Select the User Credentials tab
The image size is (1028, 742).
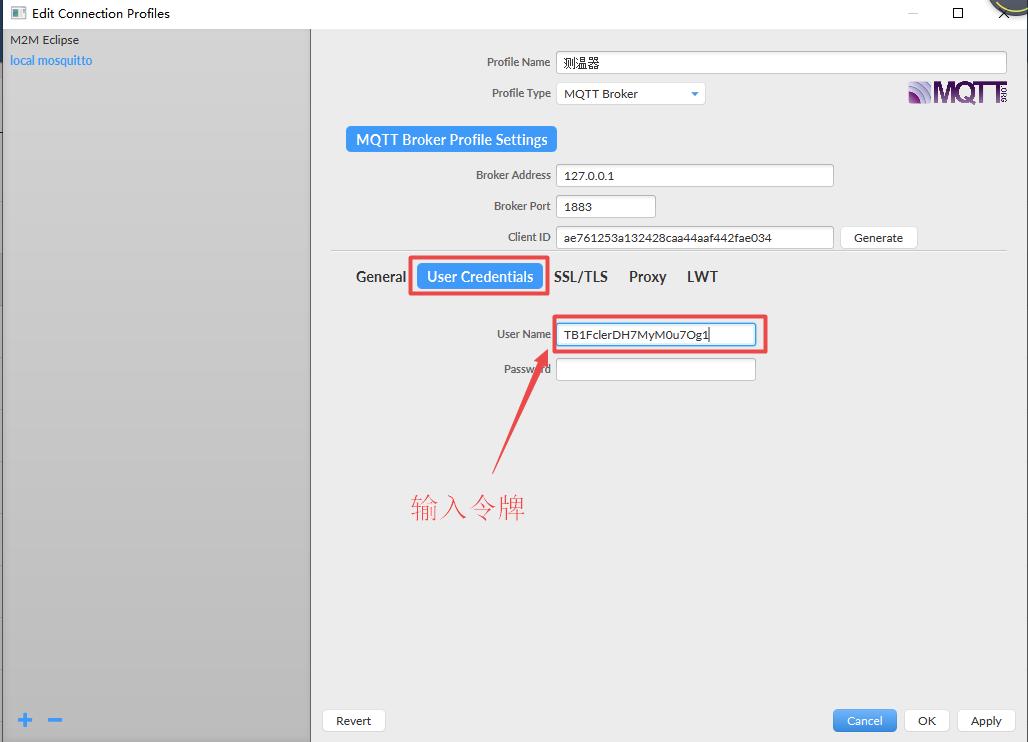click(x=478, y=276)
